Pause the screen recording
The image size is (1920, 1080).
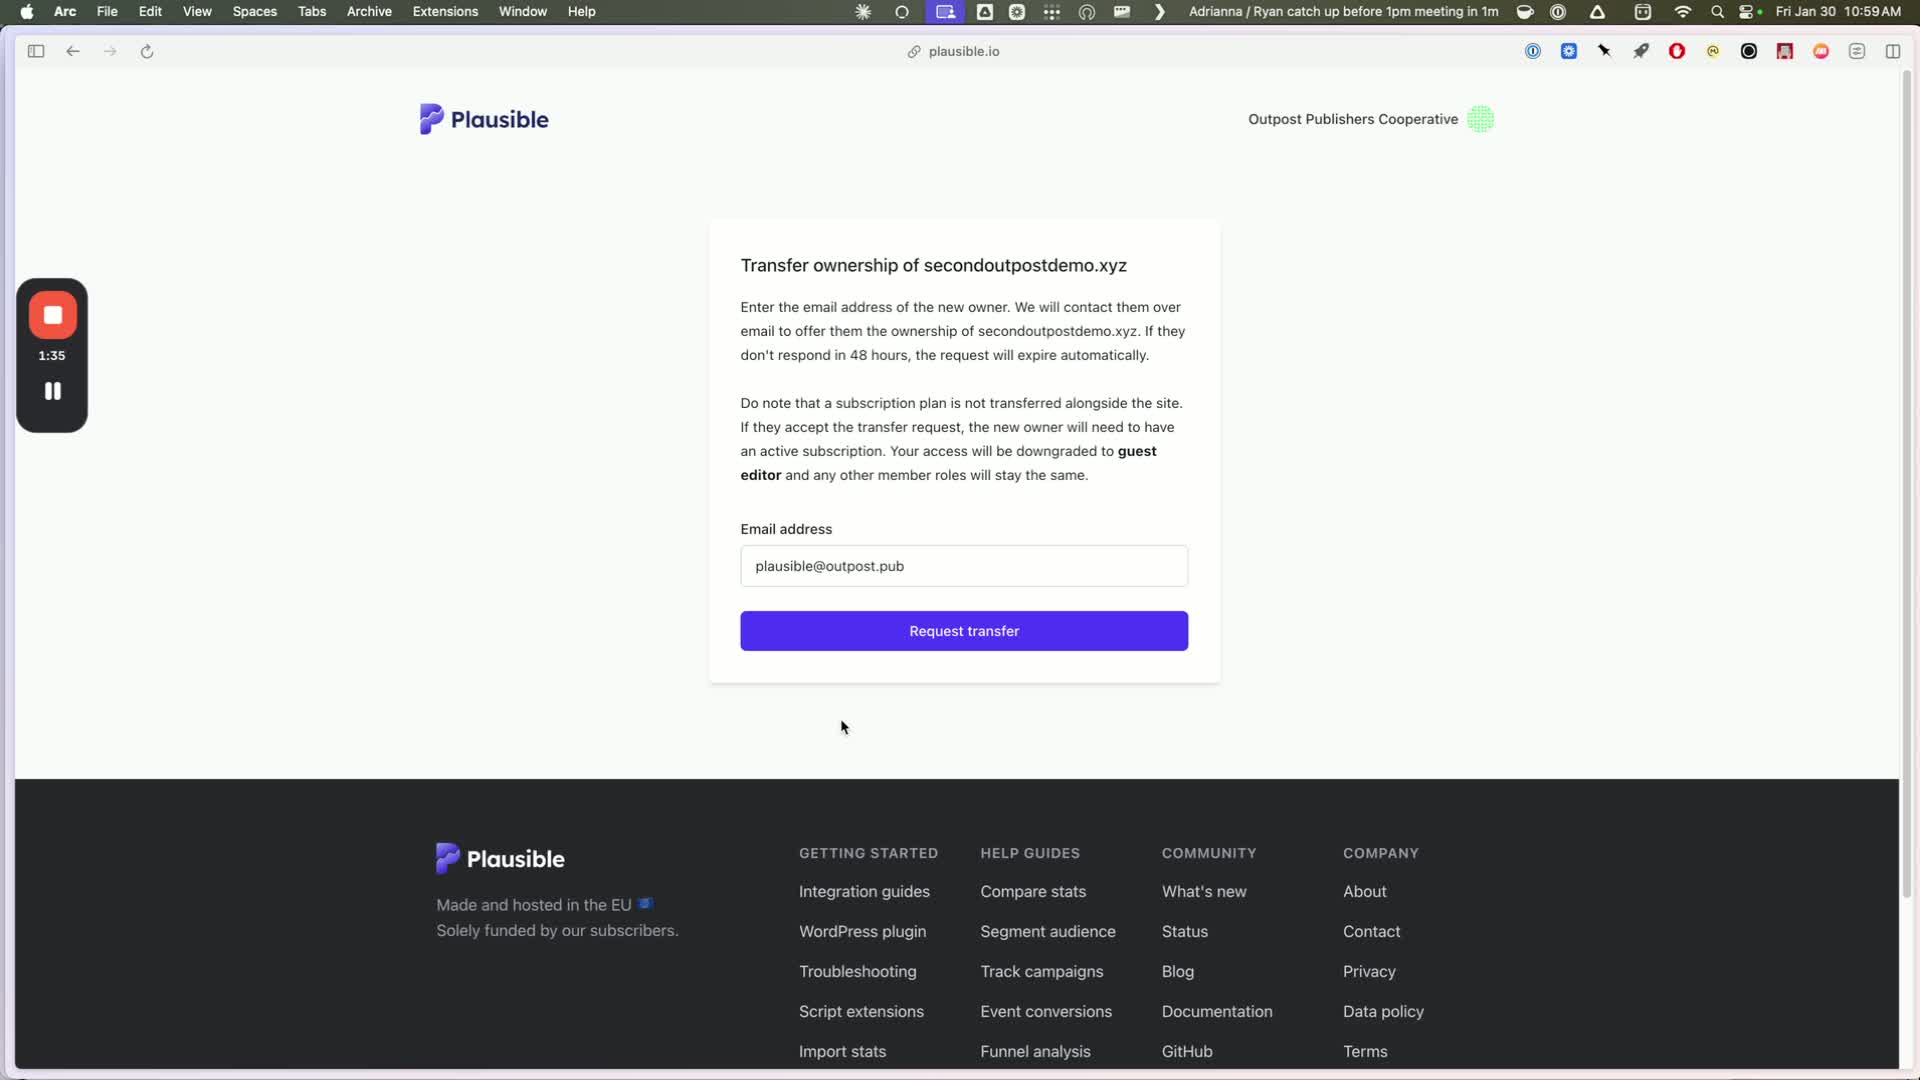(x=53, y=391)
